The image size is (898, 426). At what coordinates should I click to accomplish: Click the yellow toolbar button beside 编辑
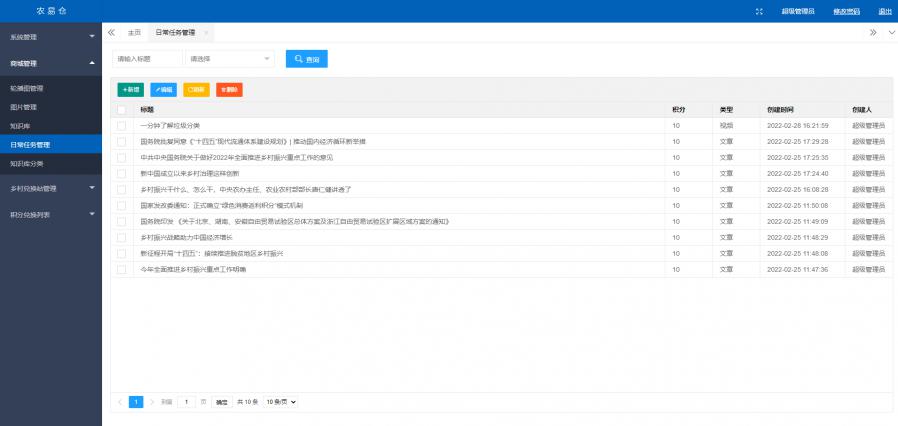coord(196,89)
